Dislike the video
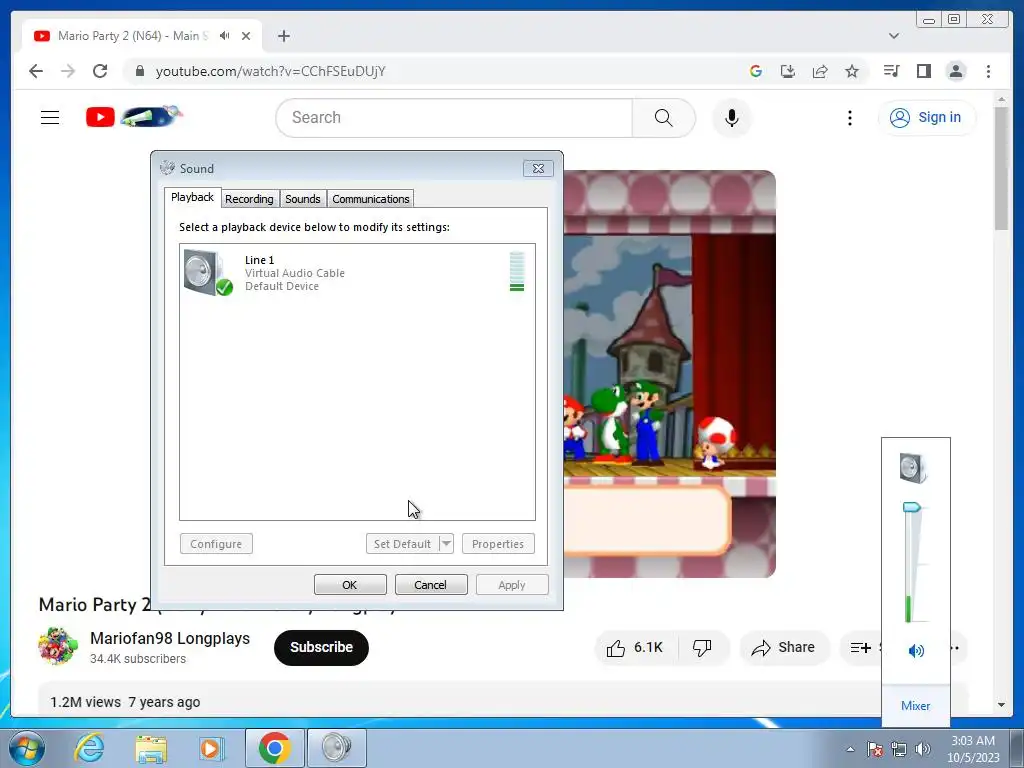The width and height of the screenshot is (1024, 768). 702,647
